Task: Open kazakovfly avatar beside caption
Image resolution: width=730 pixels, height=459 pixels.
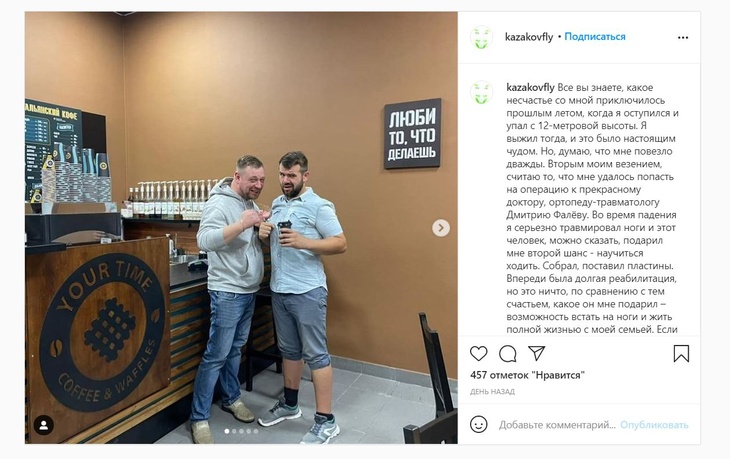Action: coord(481,92)
